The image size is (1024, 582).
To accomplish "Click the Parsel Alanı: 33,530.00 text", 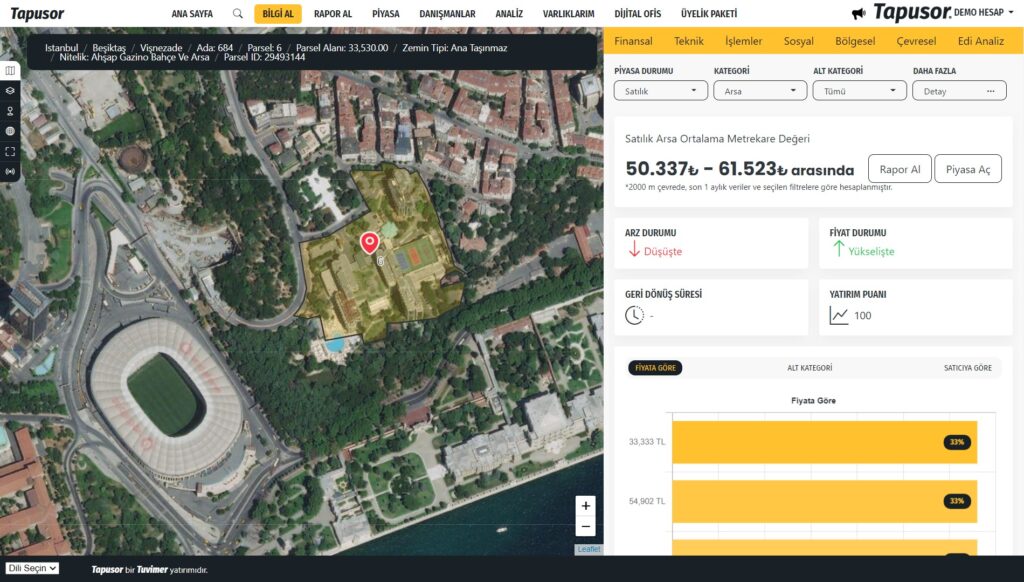I will point(342,48).
